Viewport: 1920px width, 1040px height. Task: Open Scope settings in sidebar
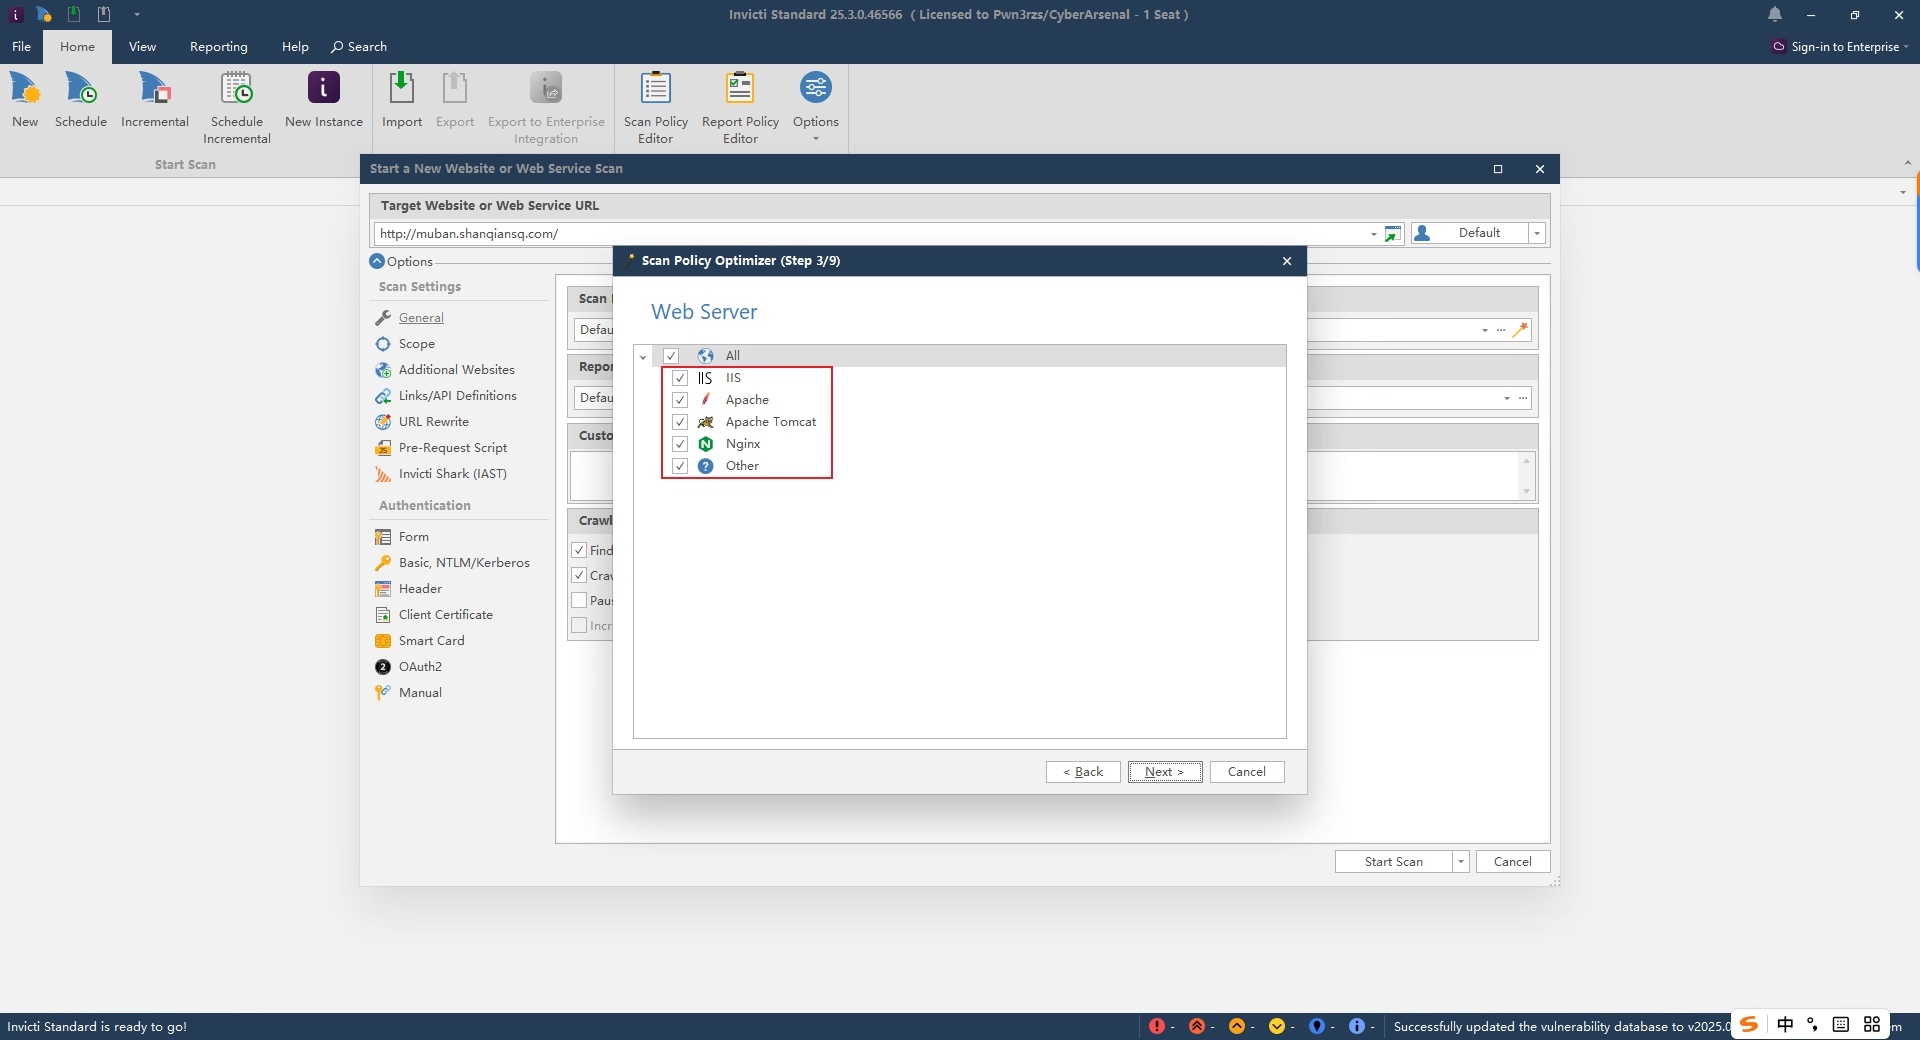pos(416,343)
